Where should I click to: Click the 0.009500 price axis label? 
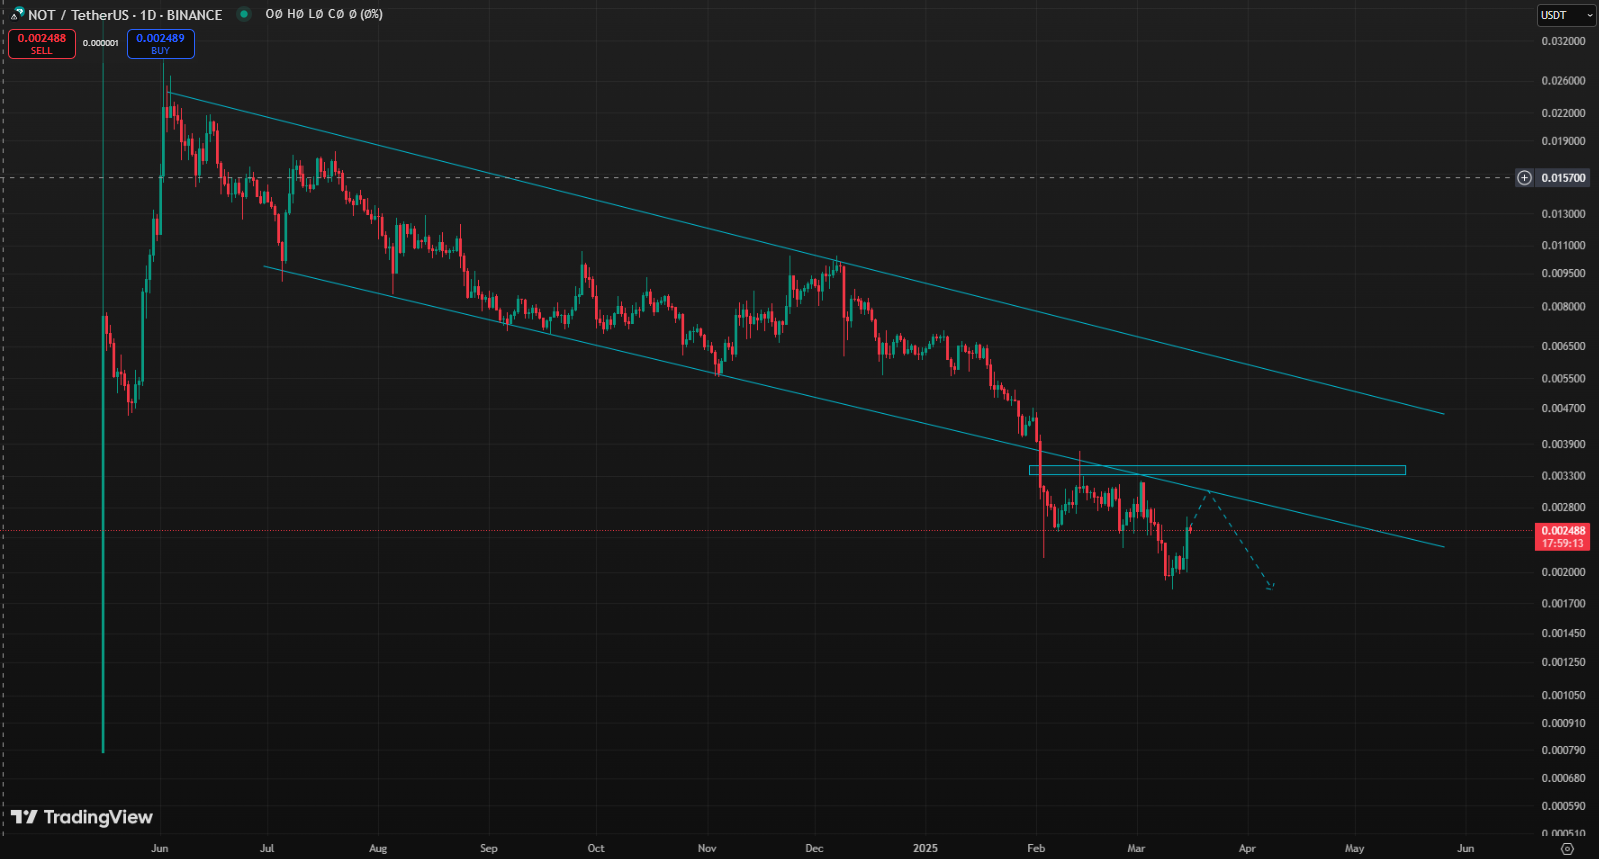1563,273
